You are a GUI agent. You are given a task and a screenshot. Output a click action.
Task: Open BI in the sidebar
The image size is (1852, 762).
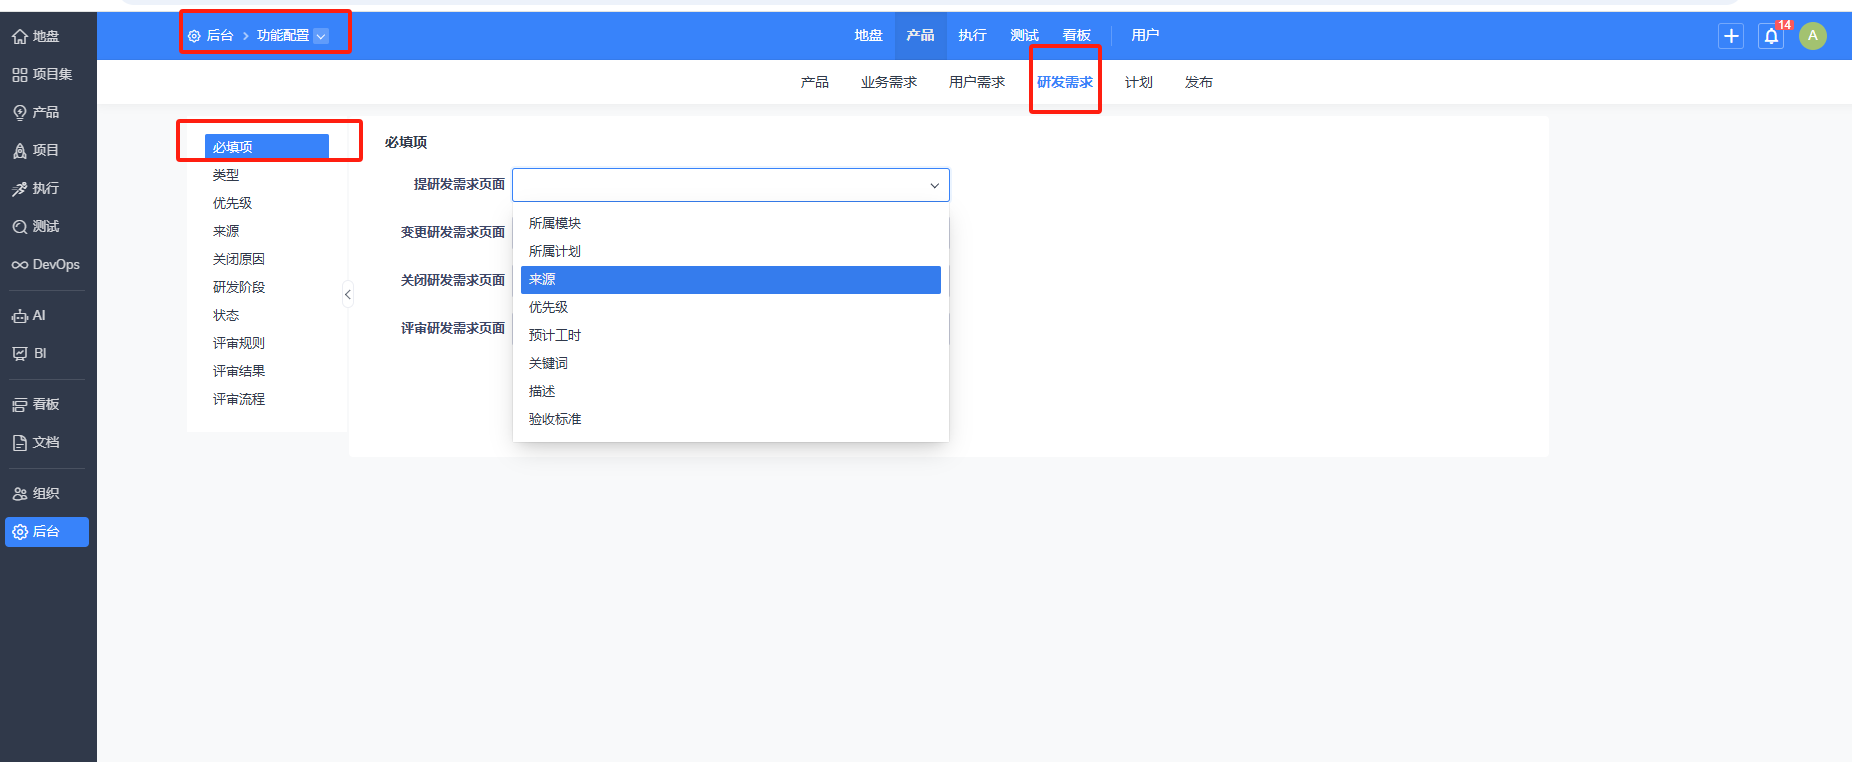click(x=30, y=354)
